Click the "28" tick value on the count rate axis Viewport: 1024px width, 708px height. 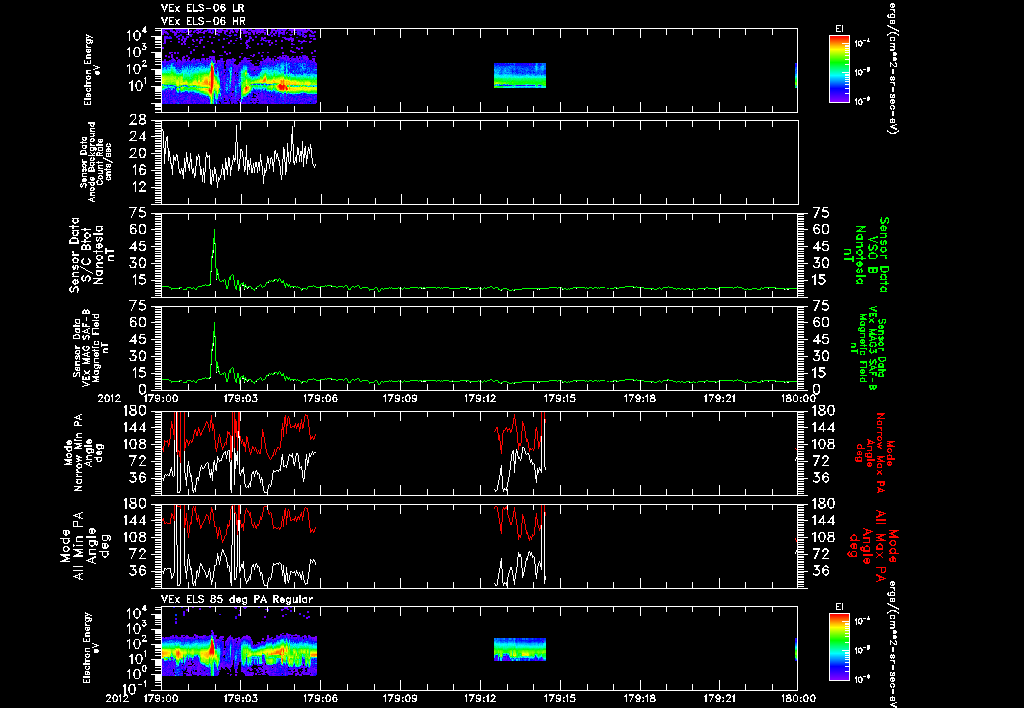[x=137, y=120]
